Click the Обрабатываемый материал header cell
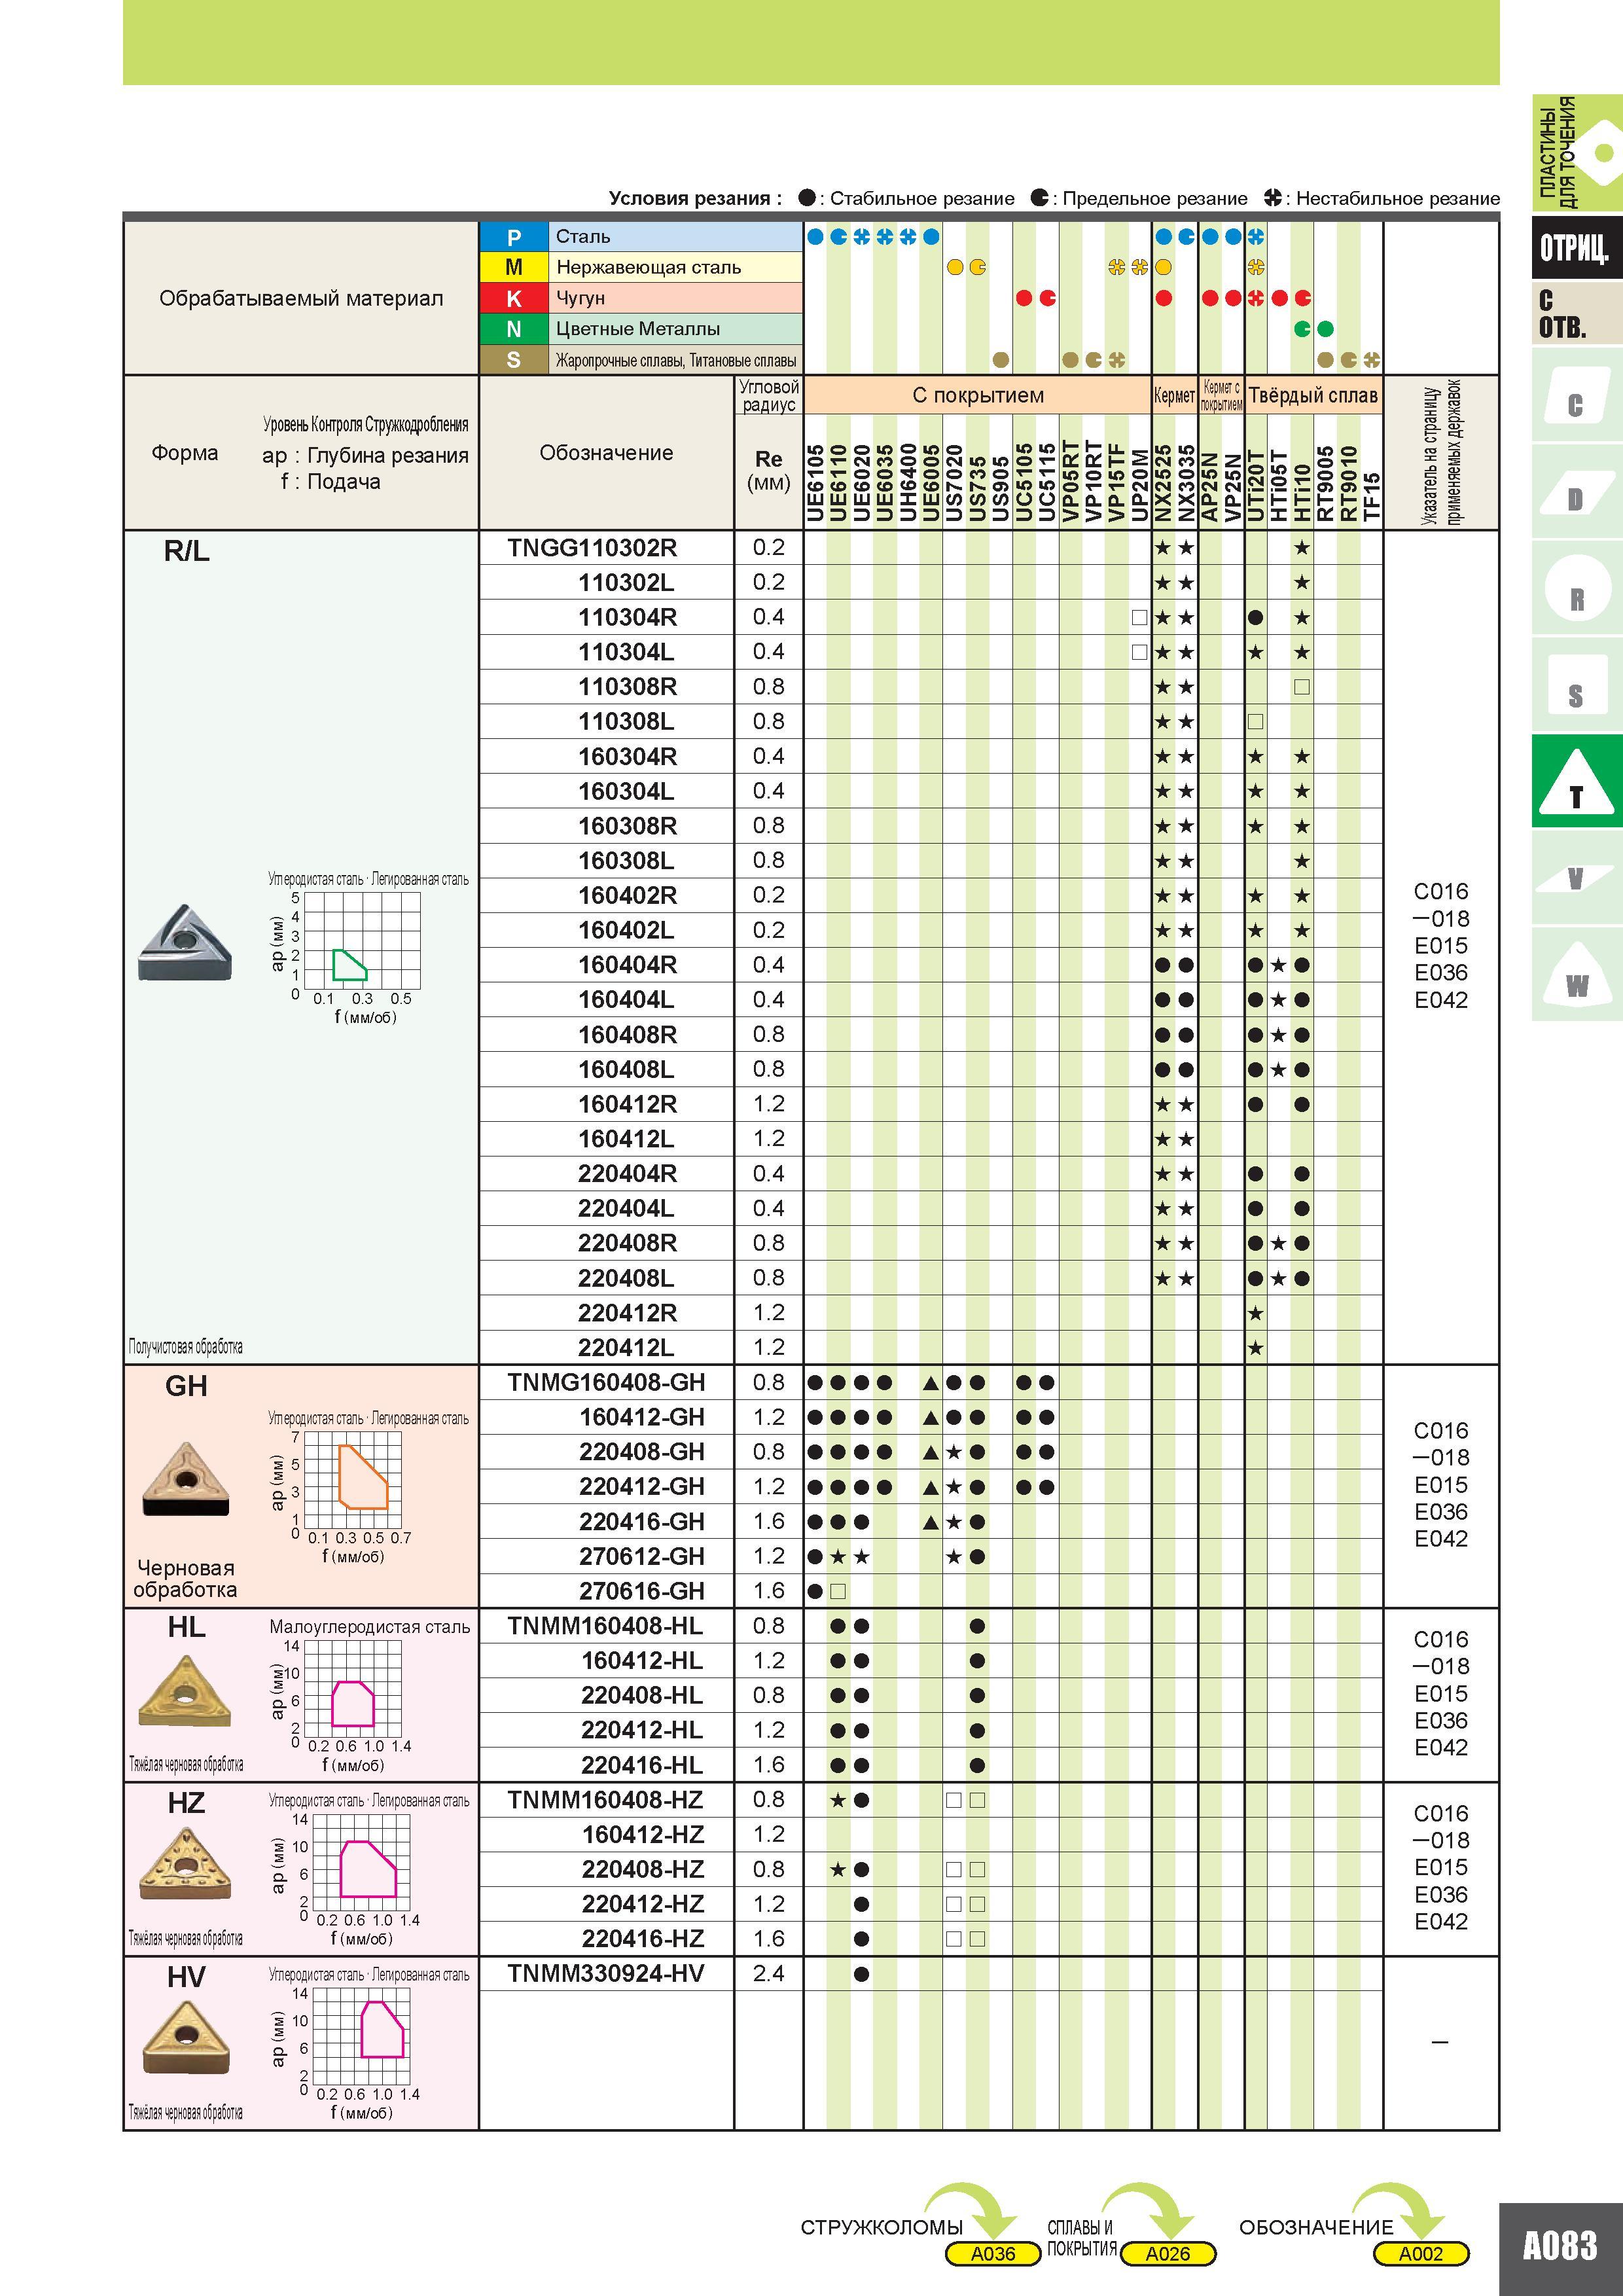This screenshot has width=1623, height=2296. pyautogui.click(x=301, y=298)
